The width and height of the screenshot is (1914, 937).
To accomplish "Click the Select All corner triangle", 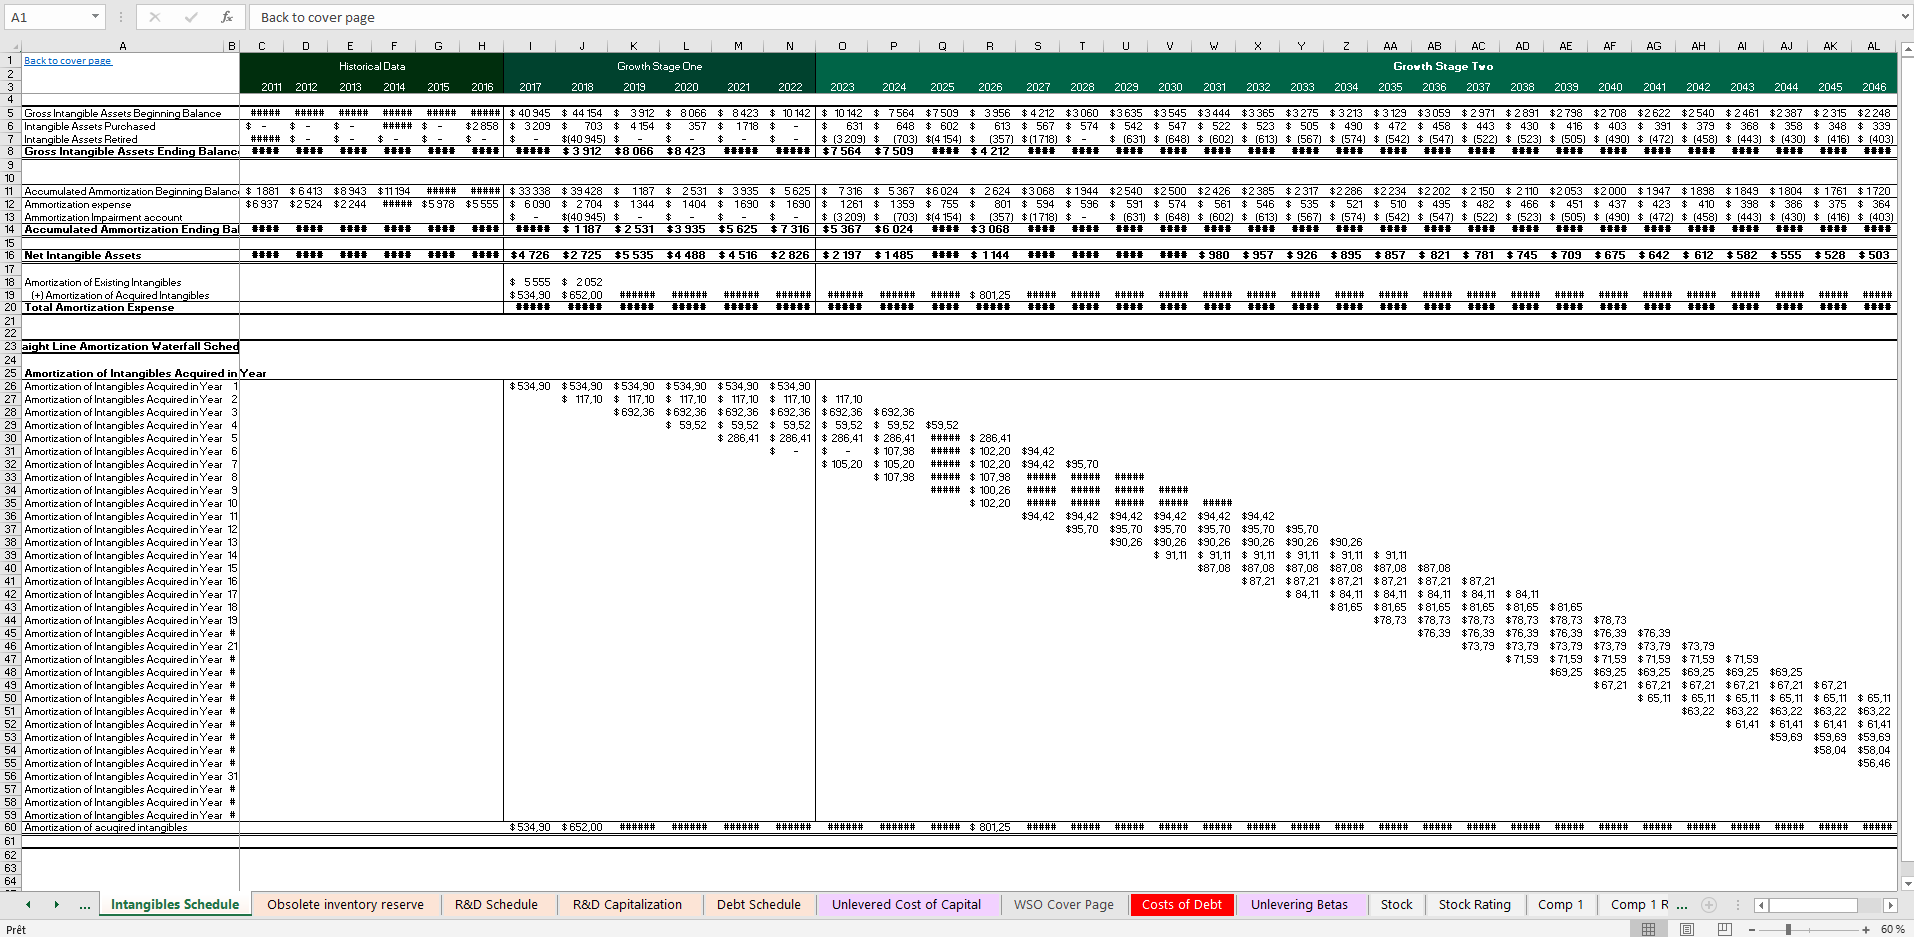I will [x=13, y=46].
